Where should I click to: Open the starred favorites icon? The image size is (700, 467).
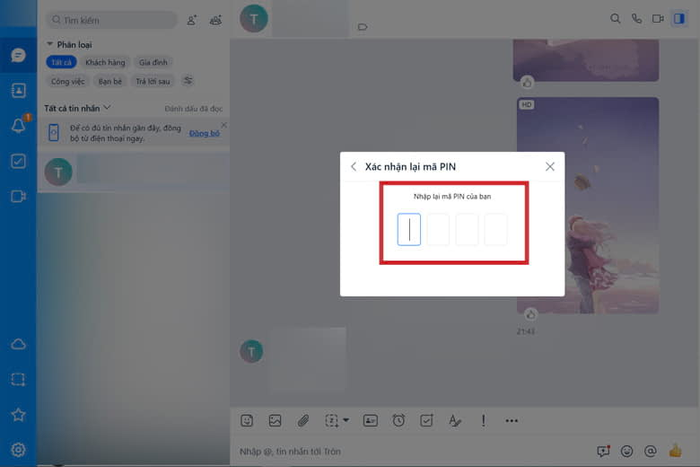click(18, 415)
